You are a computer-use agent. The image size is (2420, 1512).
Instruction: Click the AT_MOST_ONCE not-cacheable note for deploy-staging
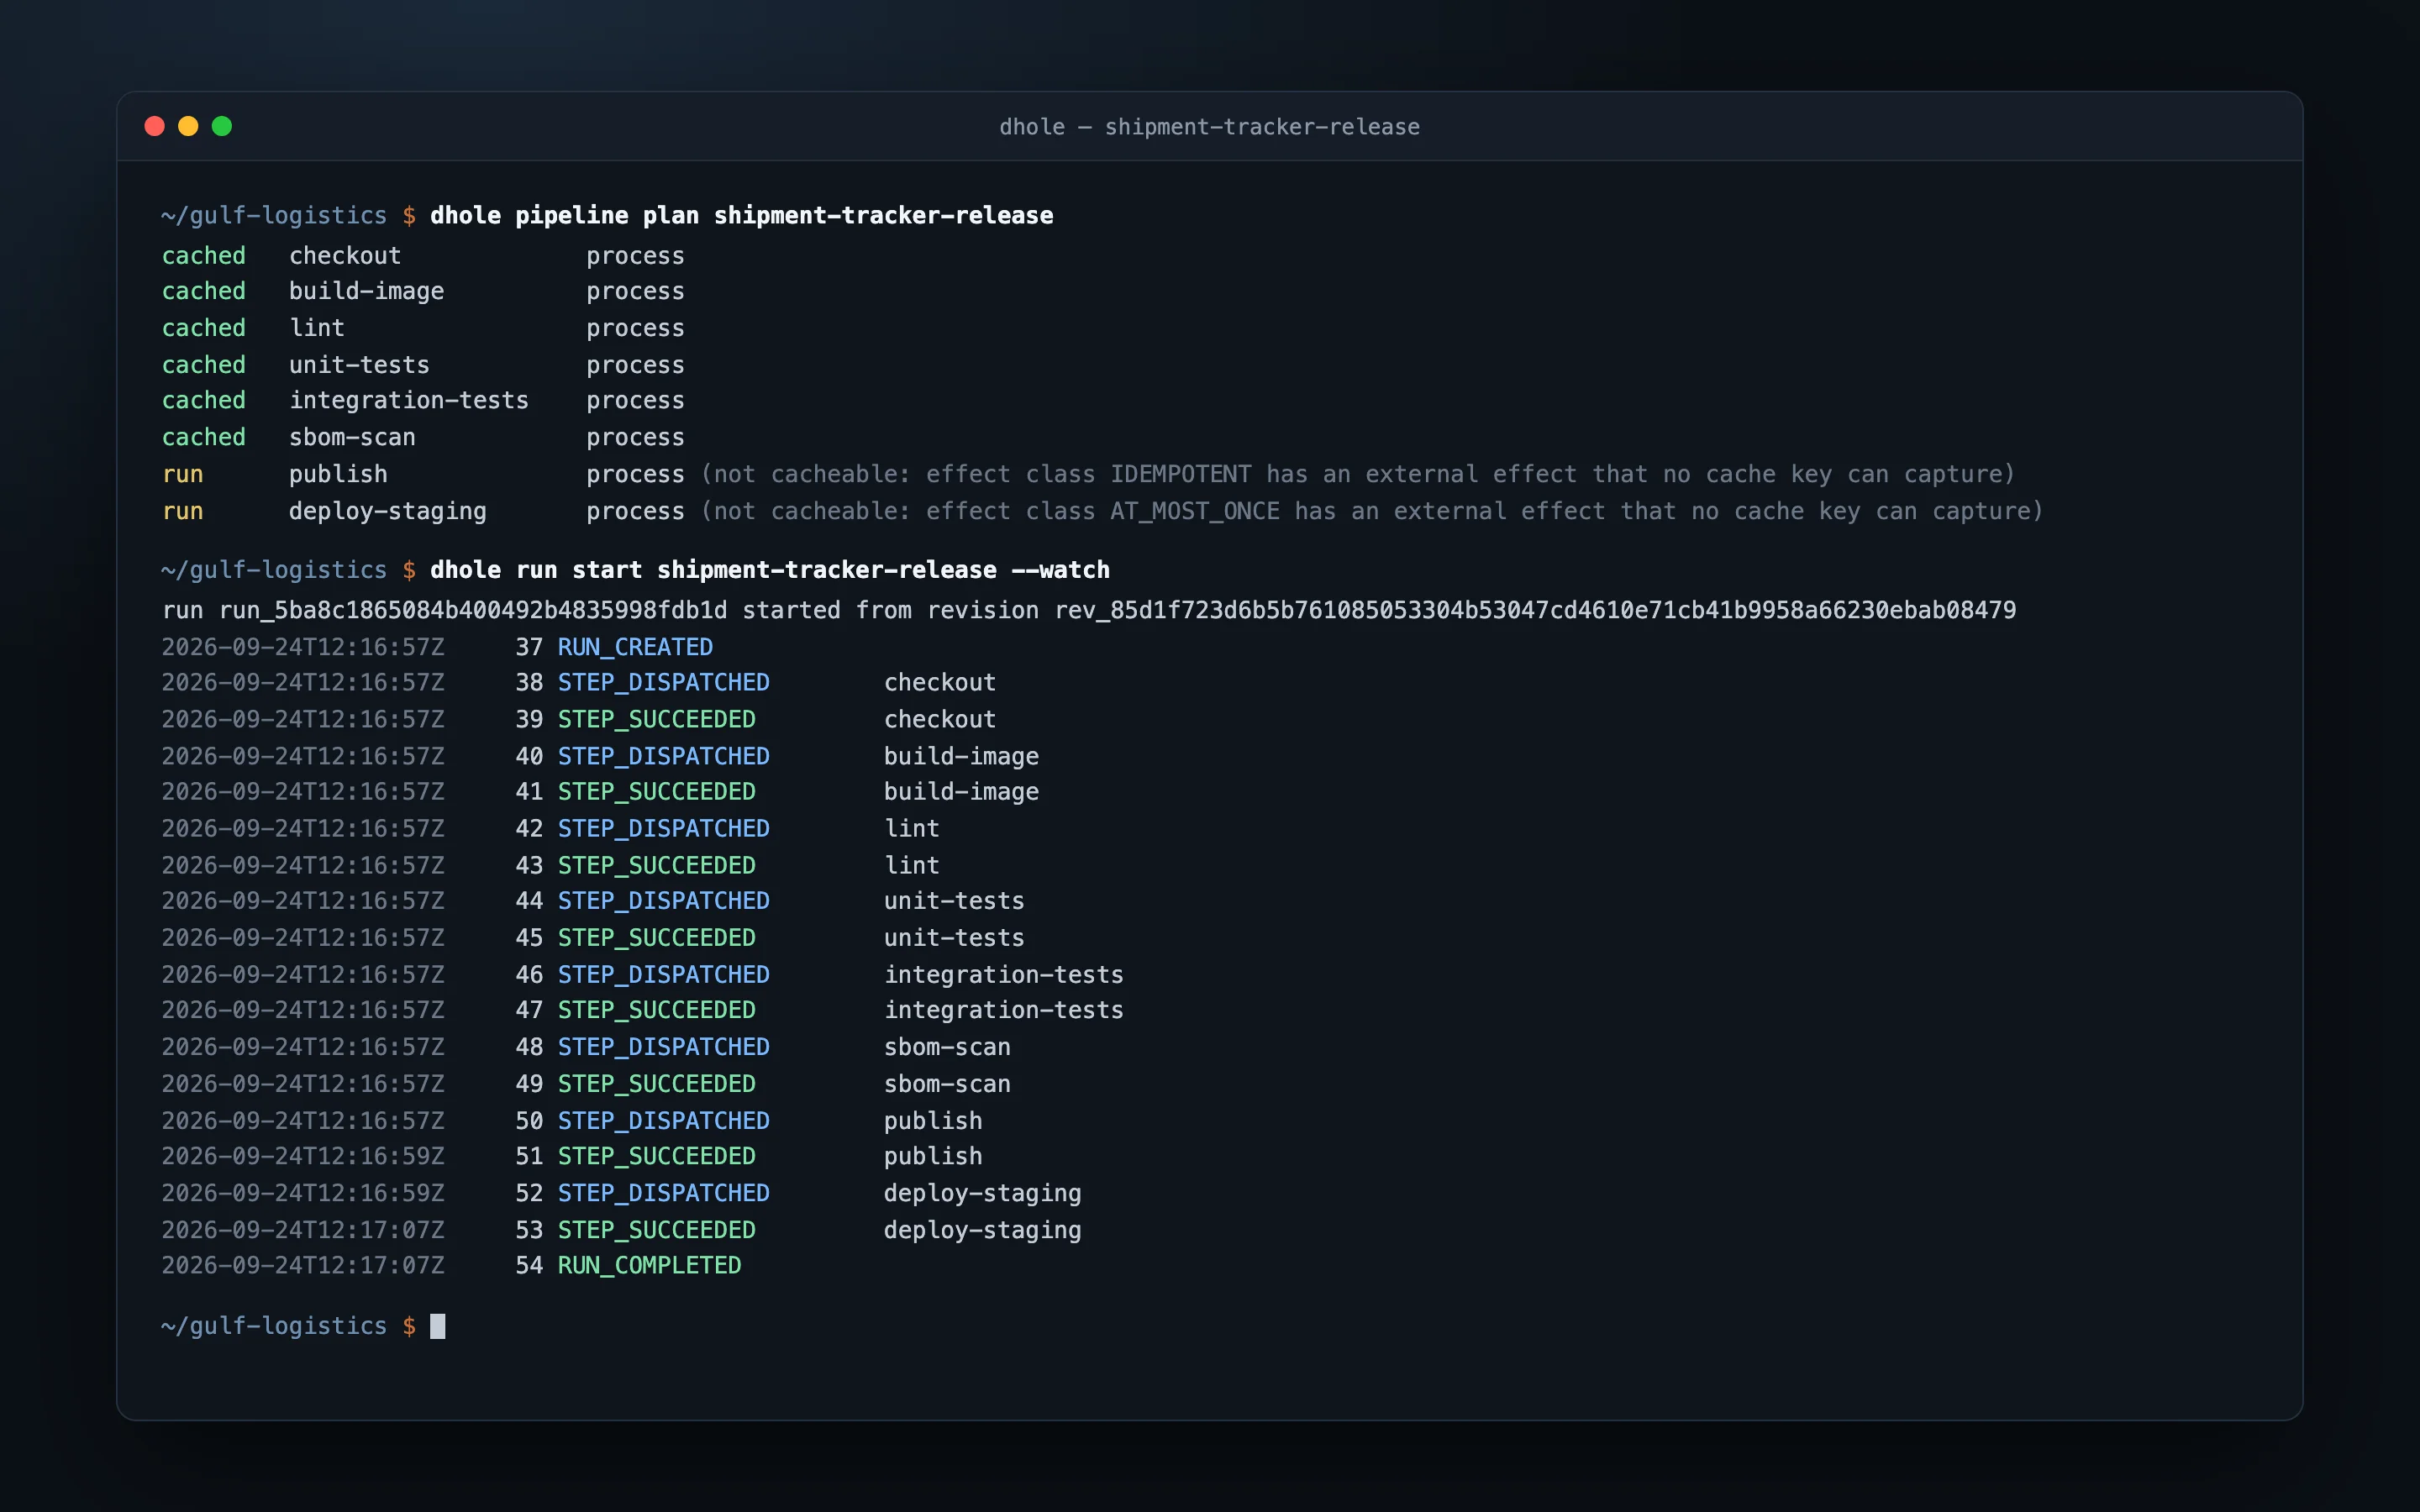[x=1371, y=511]
